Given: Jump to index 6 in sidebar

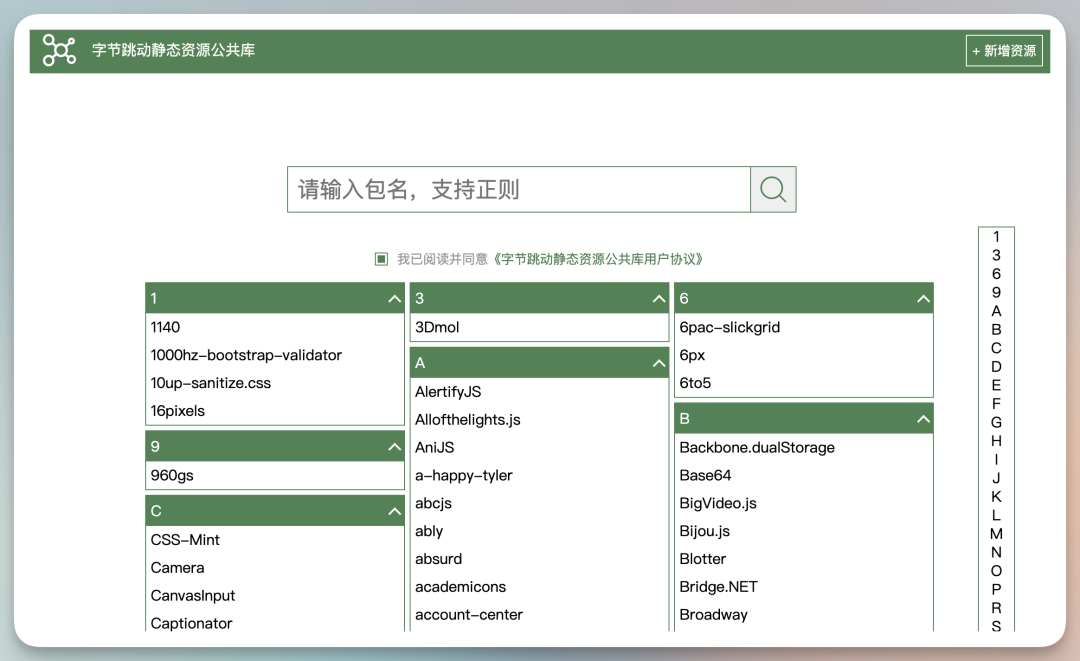Looking at the screenshot, I should click(996, 274).
